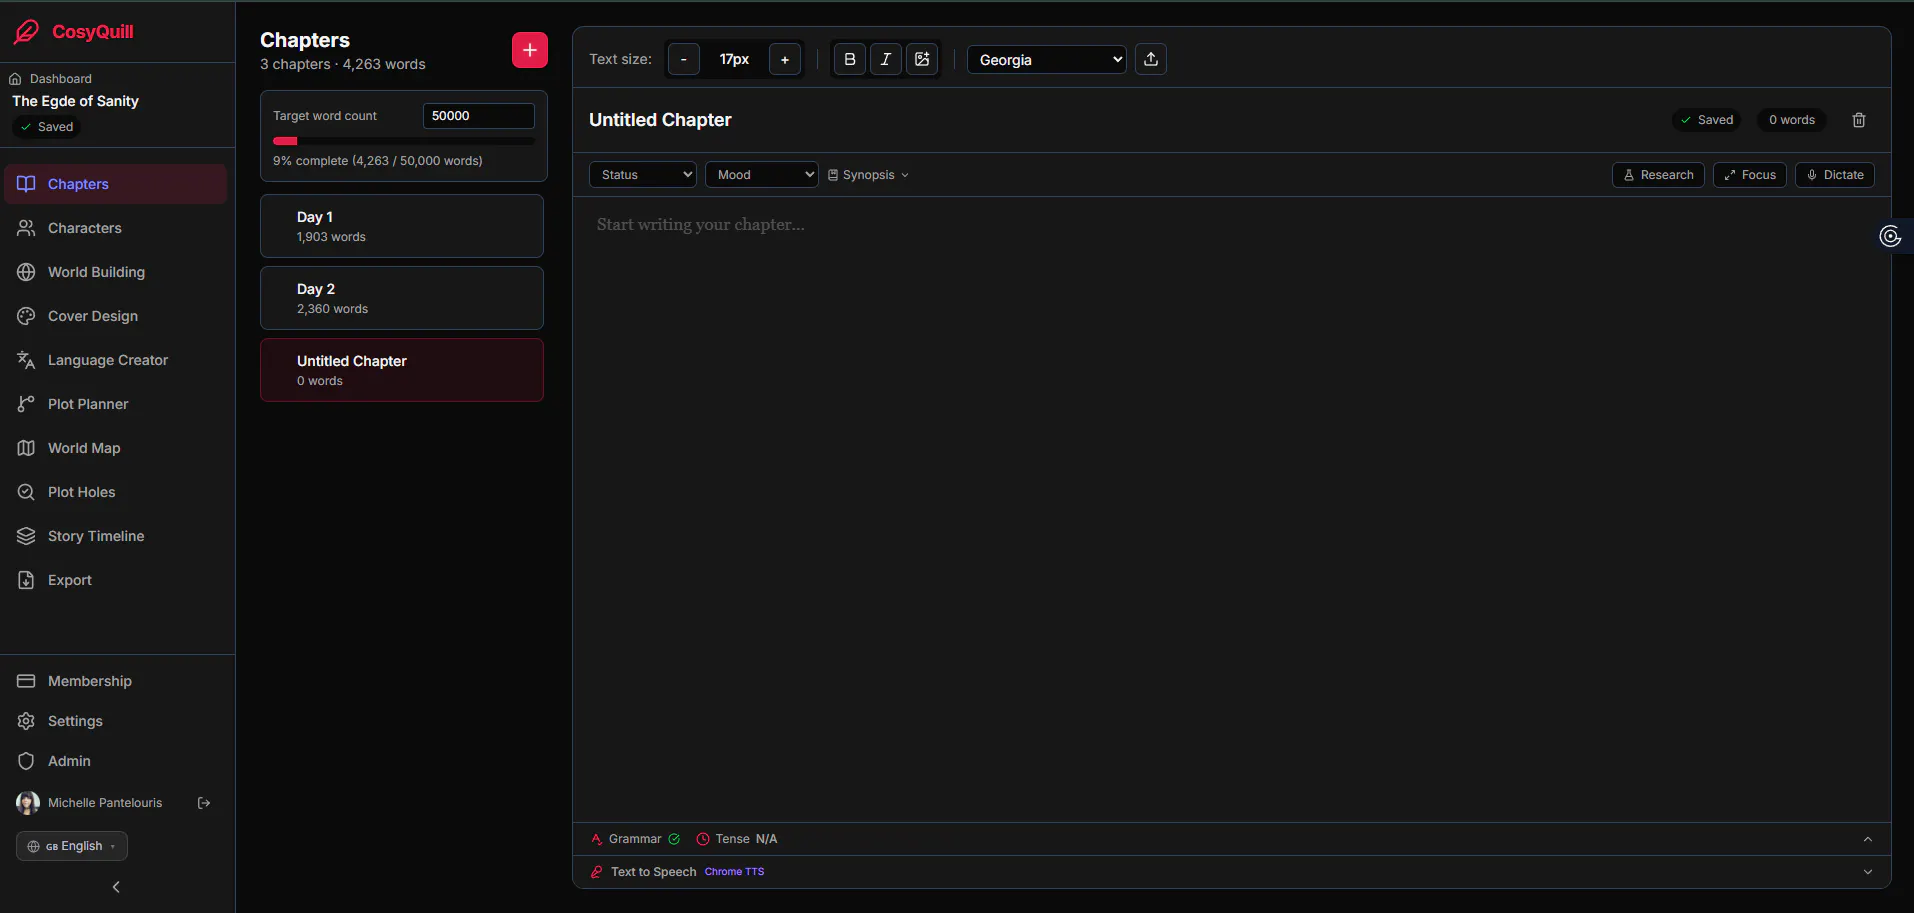The image size is (1914, 913).
Task: Open the Mood dropdown
Action: (762, 175)
